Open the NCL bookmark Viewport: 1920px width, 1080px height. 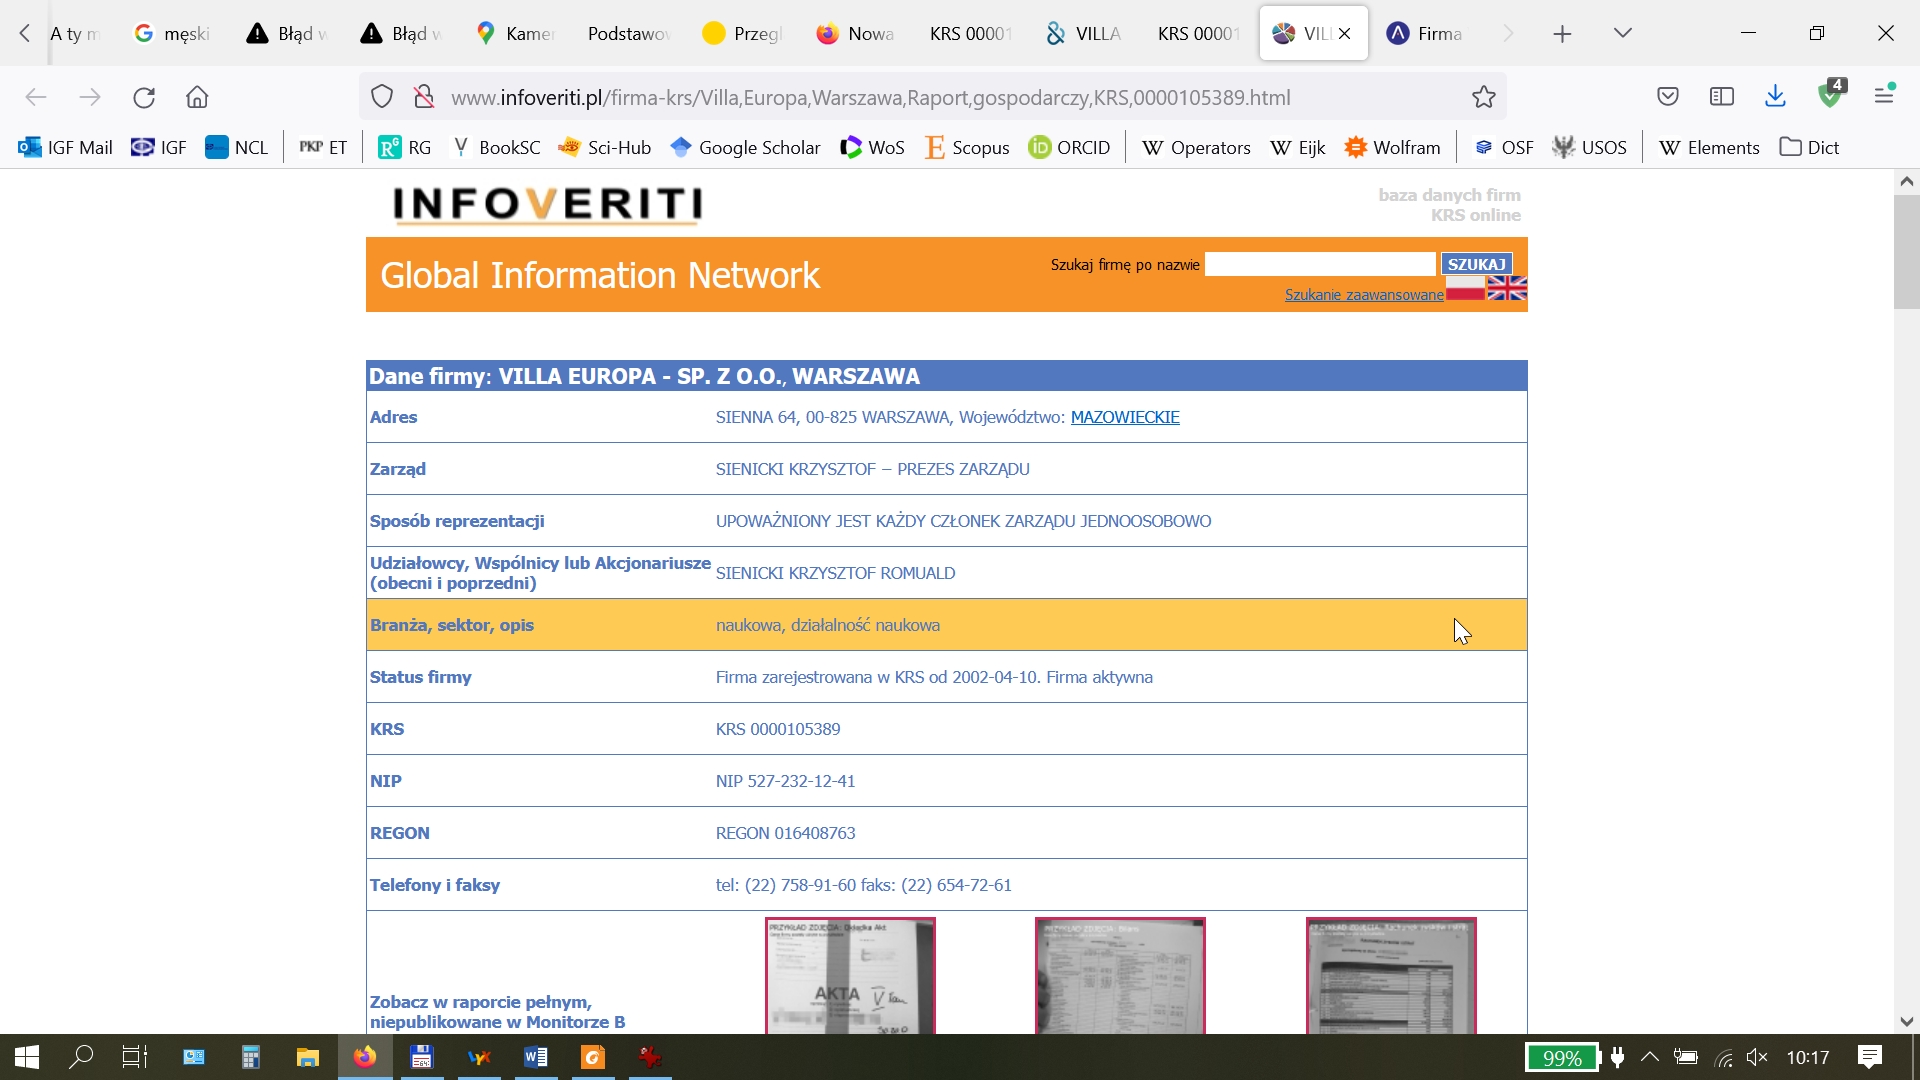coord(237,148)
